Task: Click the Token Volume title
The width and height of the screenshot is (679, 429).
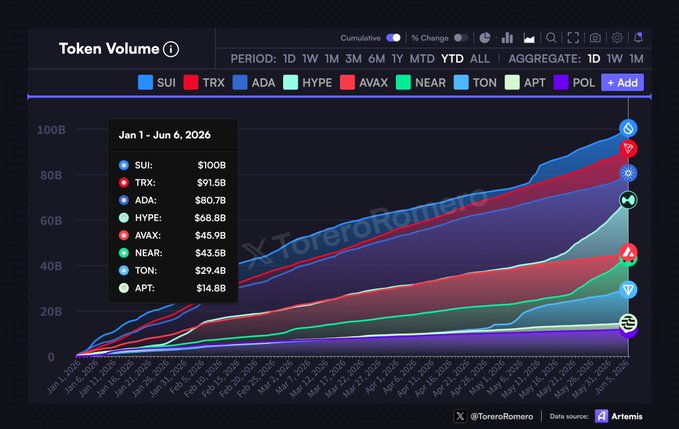Action: pos(109,49)
